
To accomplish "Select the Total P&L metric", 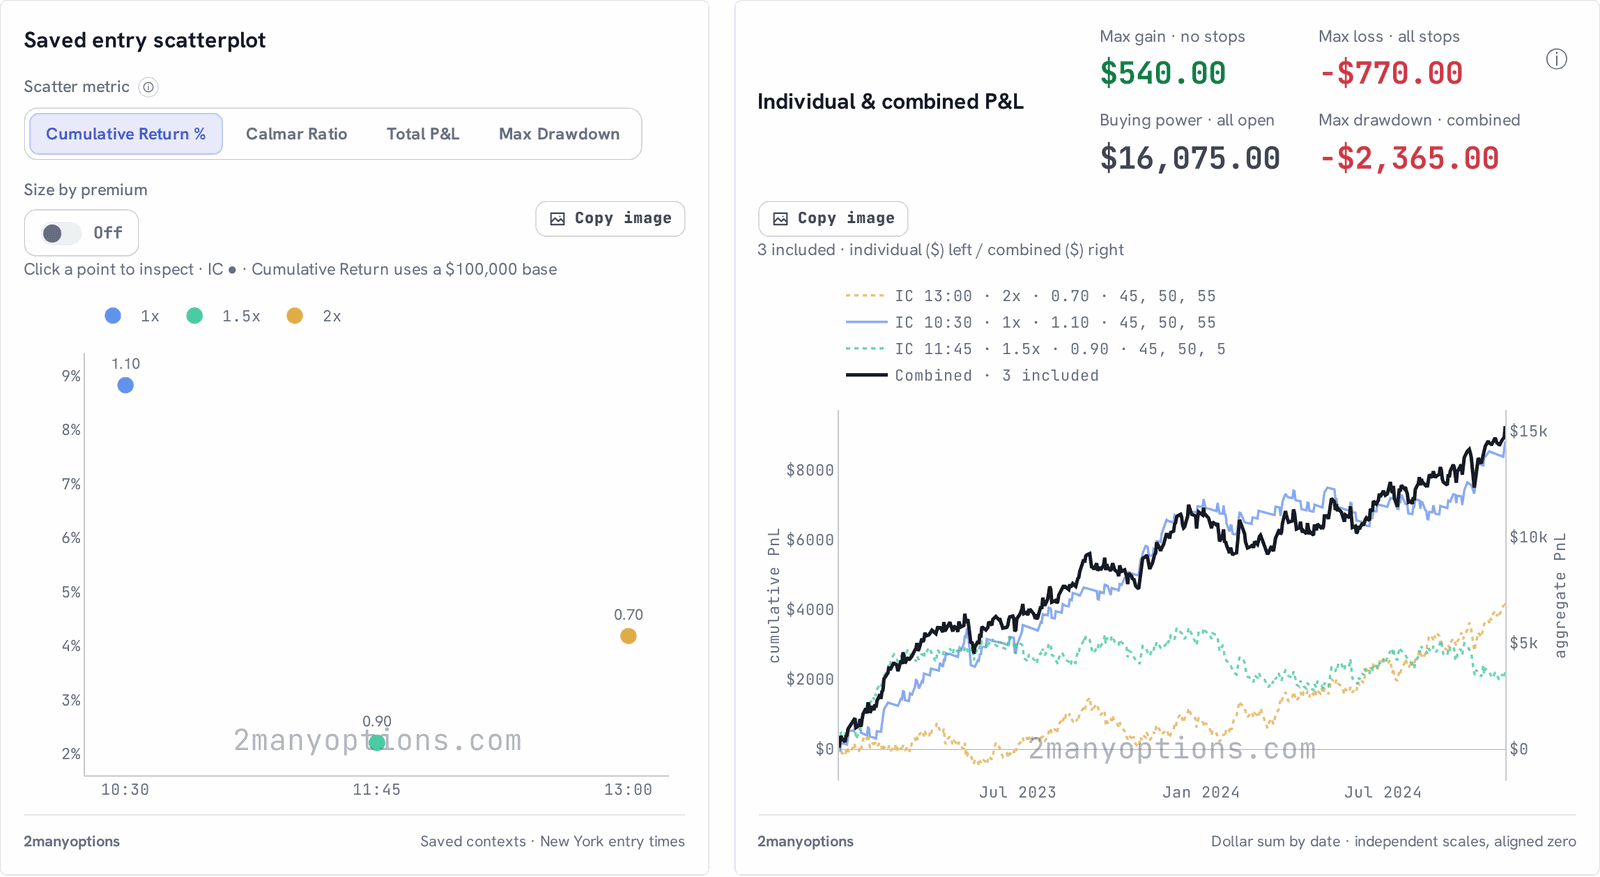I will [x=423, y=134].
